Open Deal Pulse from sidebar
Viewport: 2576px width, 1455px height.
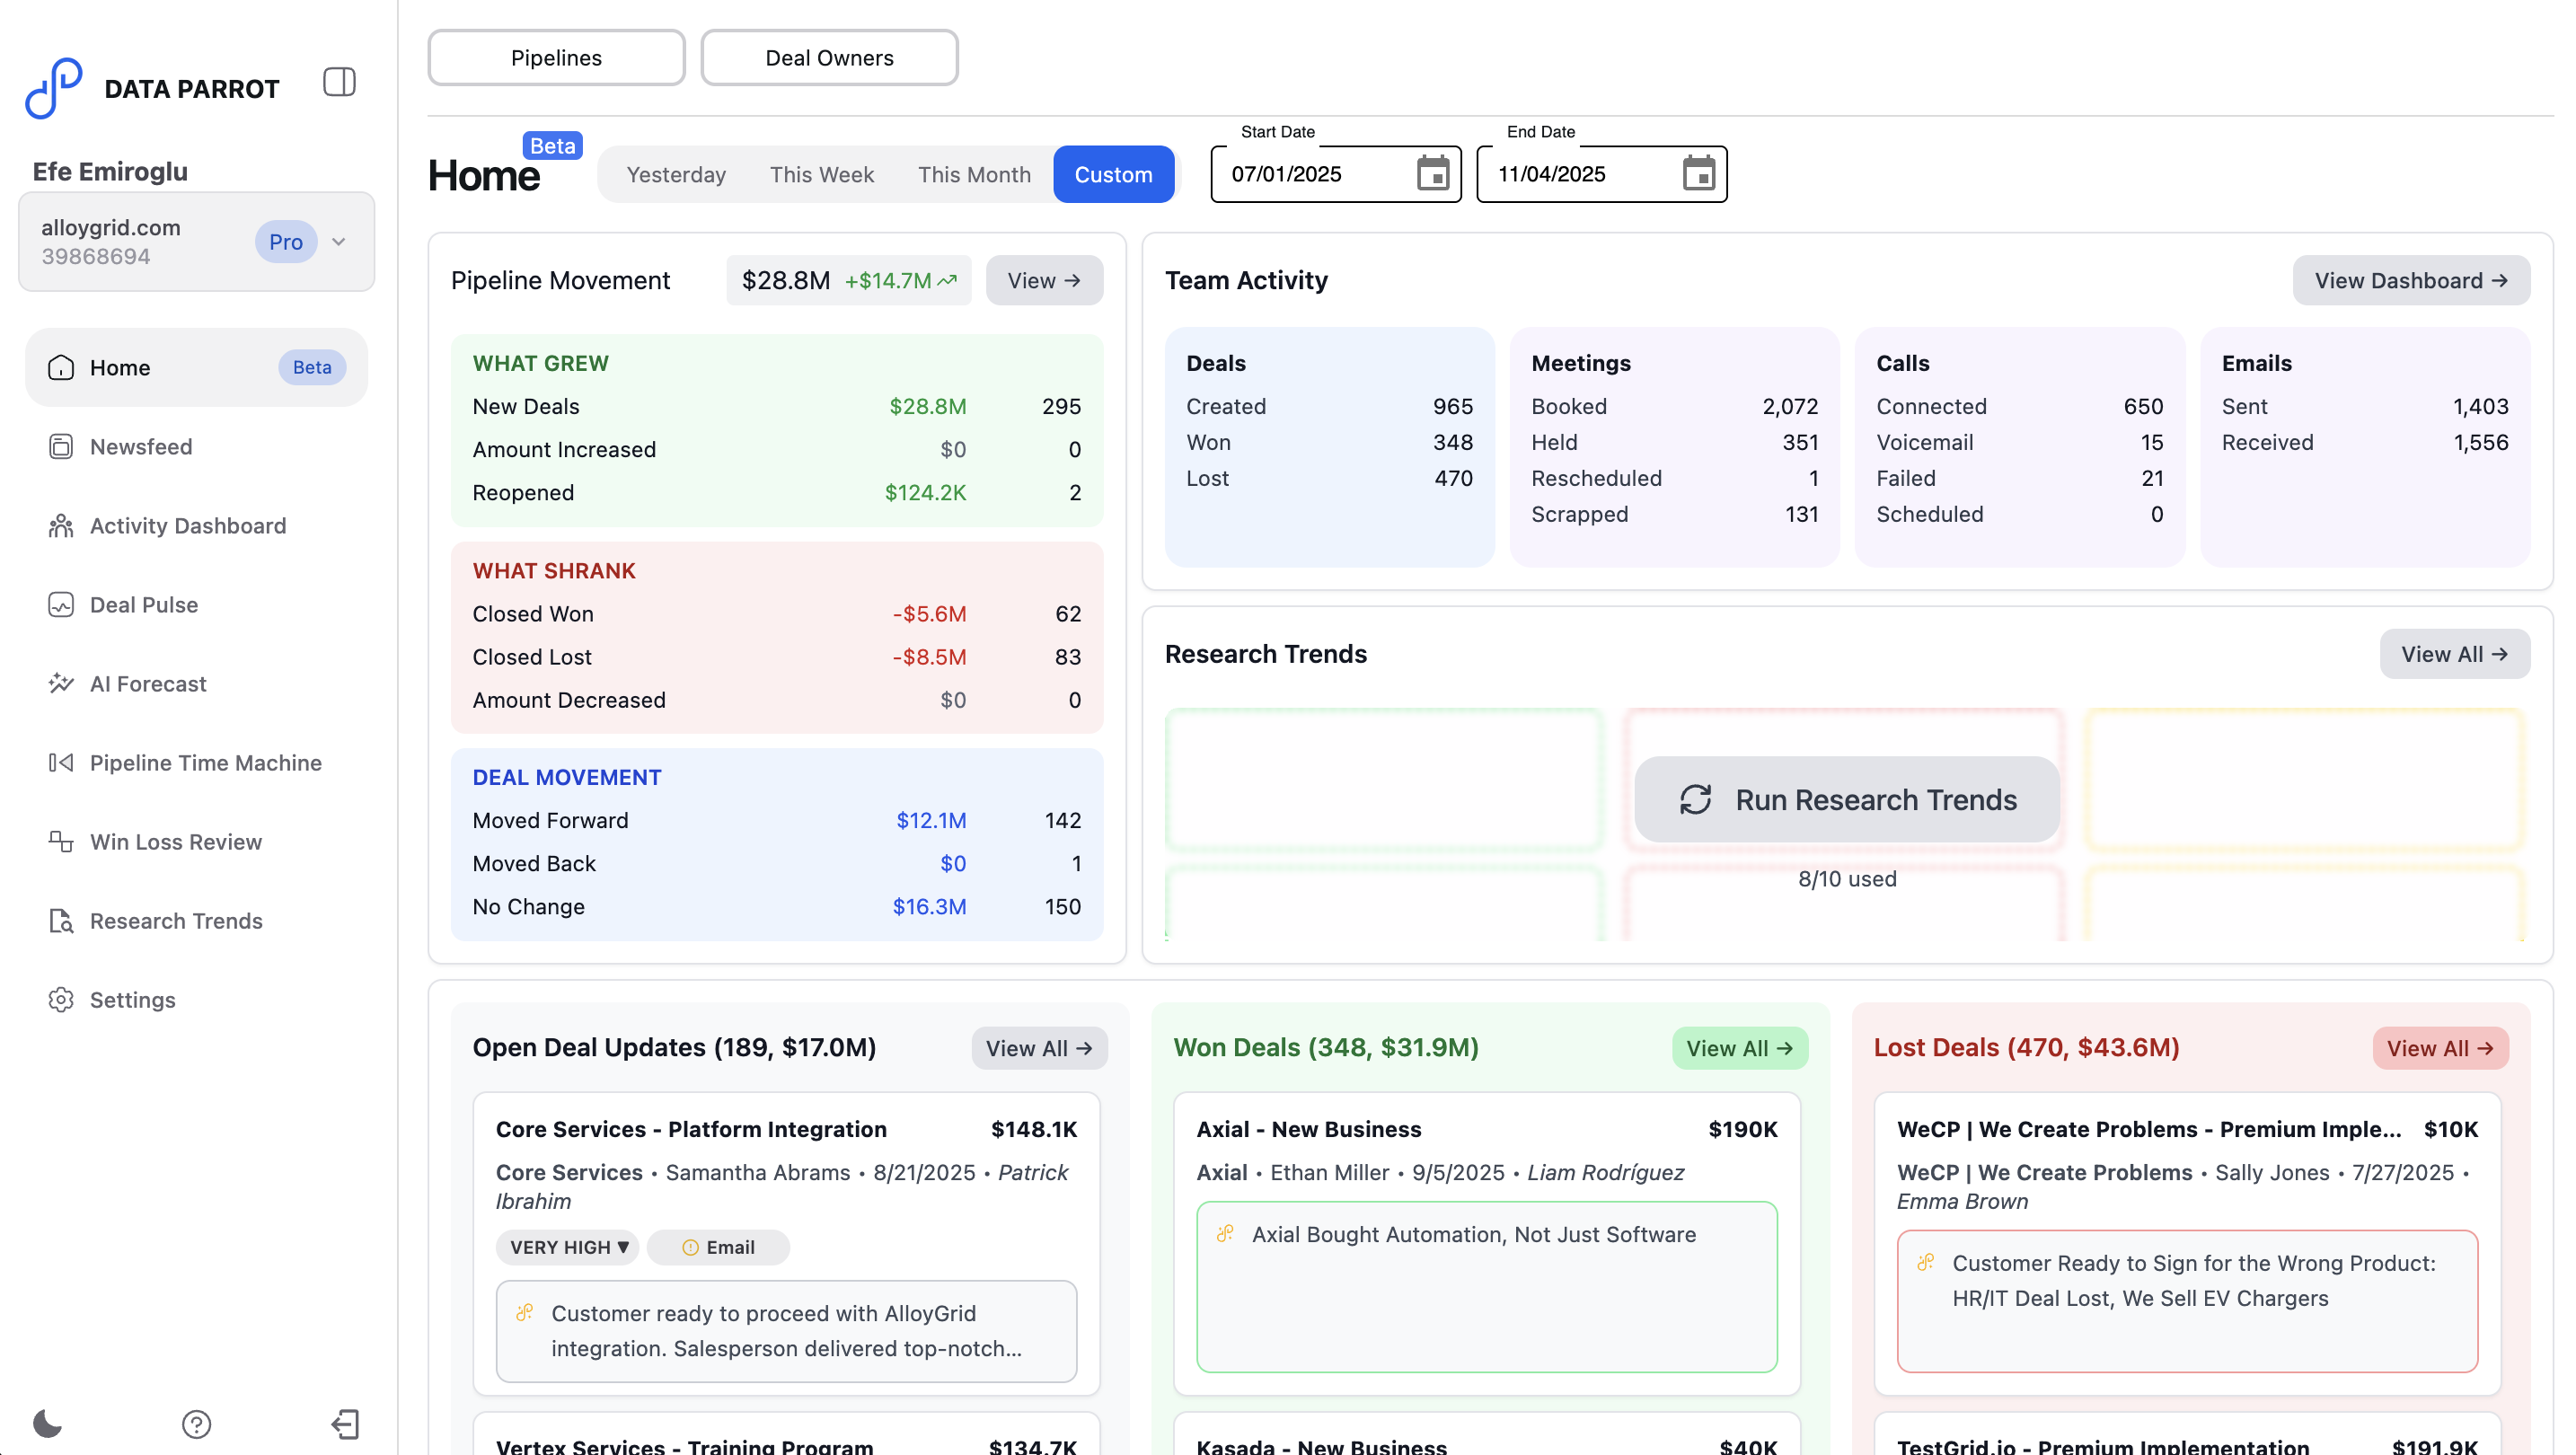144,604
